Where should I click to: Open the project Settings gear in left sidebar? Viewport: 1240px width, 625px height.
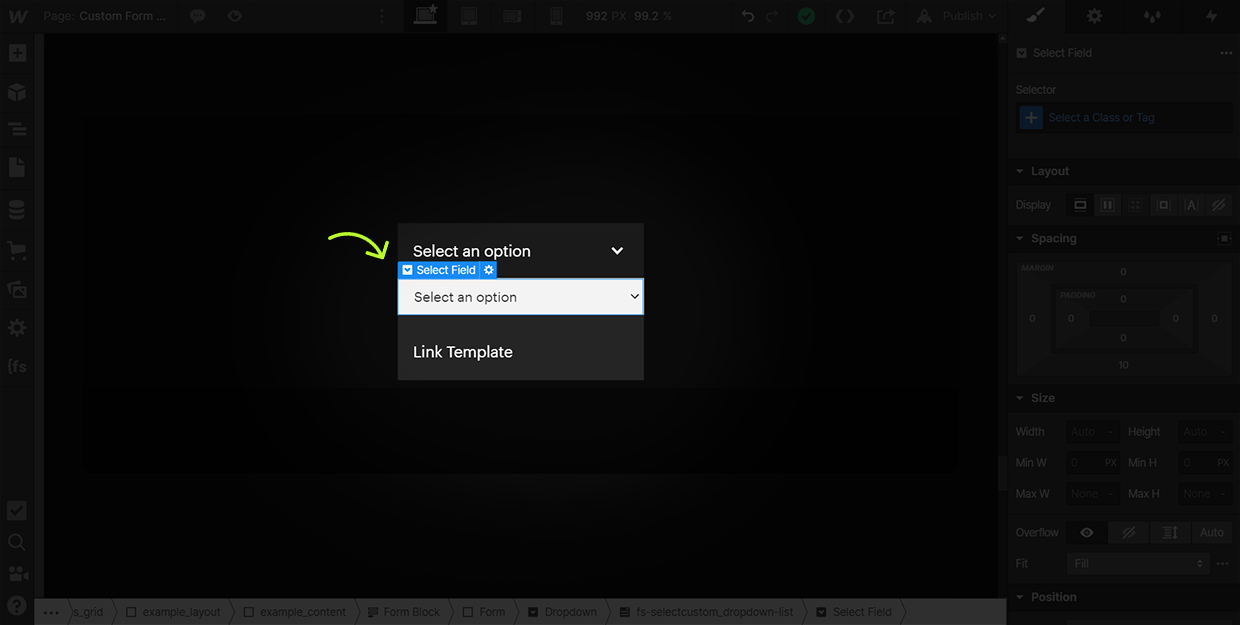tap(17, 328)
